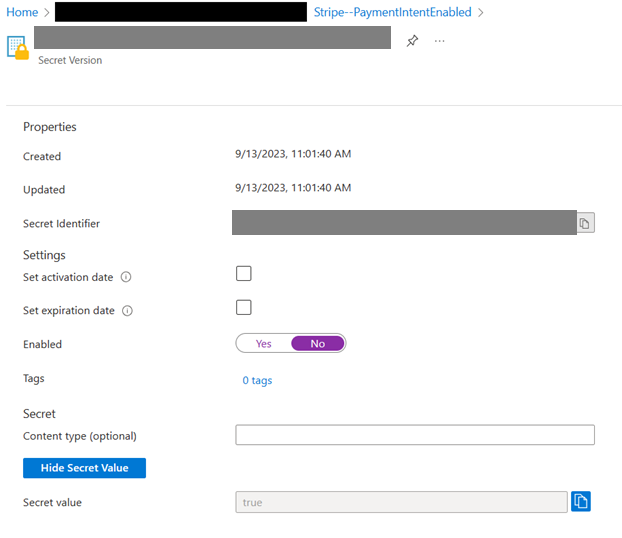Open the more options ellipsis menu

pyautogui.click(x=439, y=41)
